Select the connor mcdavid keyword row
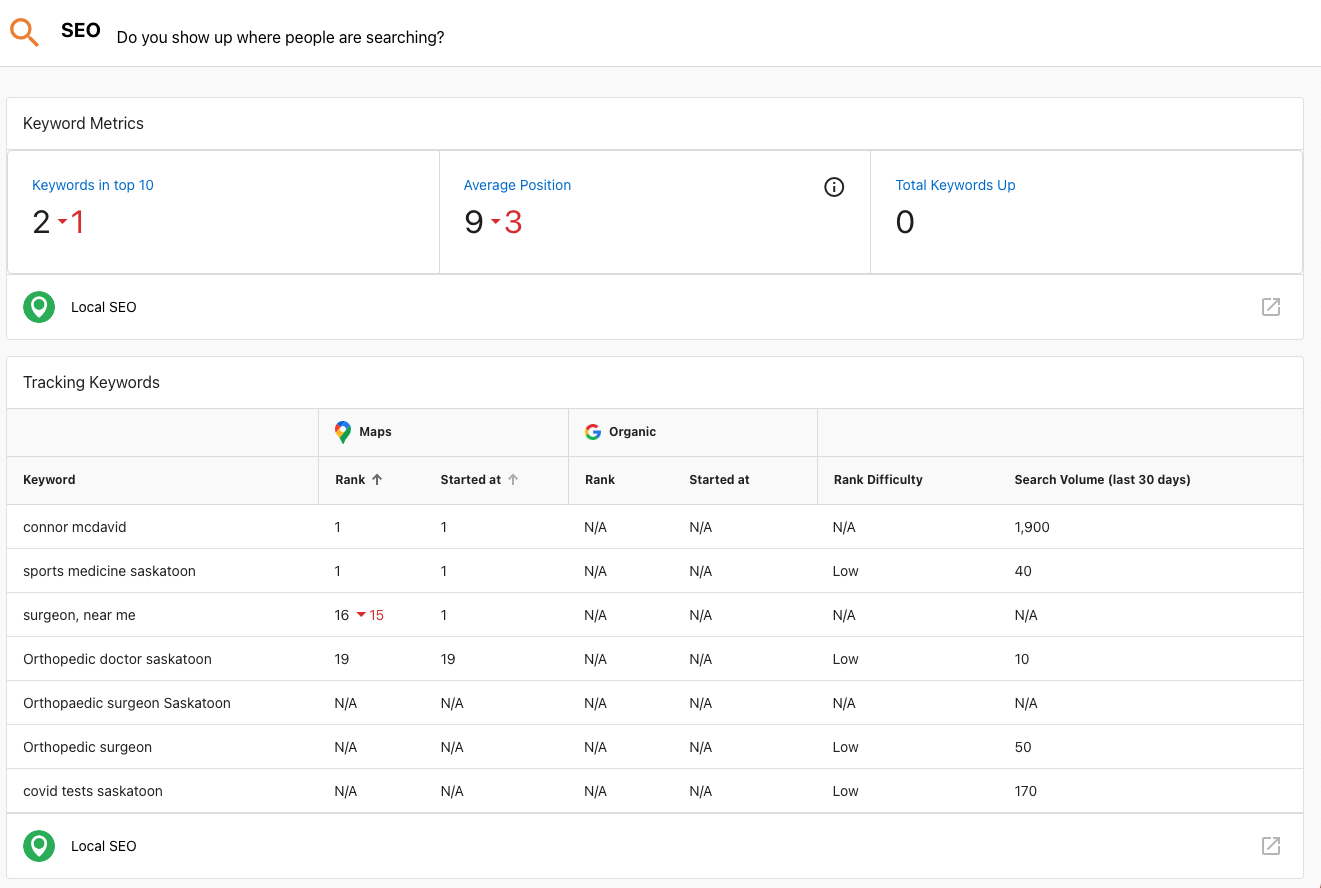This screenshot has height=888, width=1321. [75, 527]
